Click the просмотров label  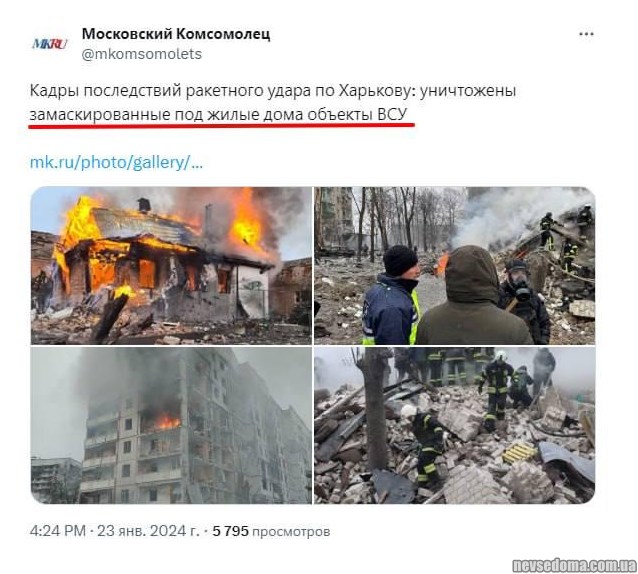(291, 532)
